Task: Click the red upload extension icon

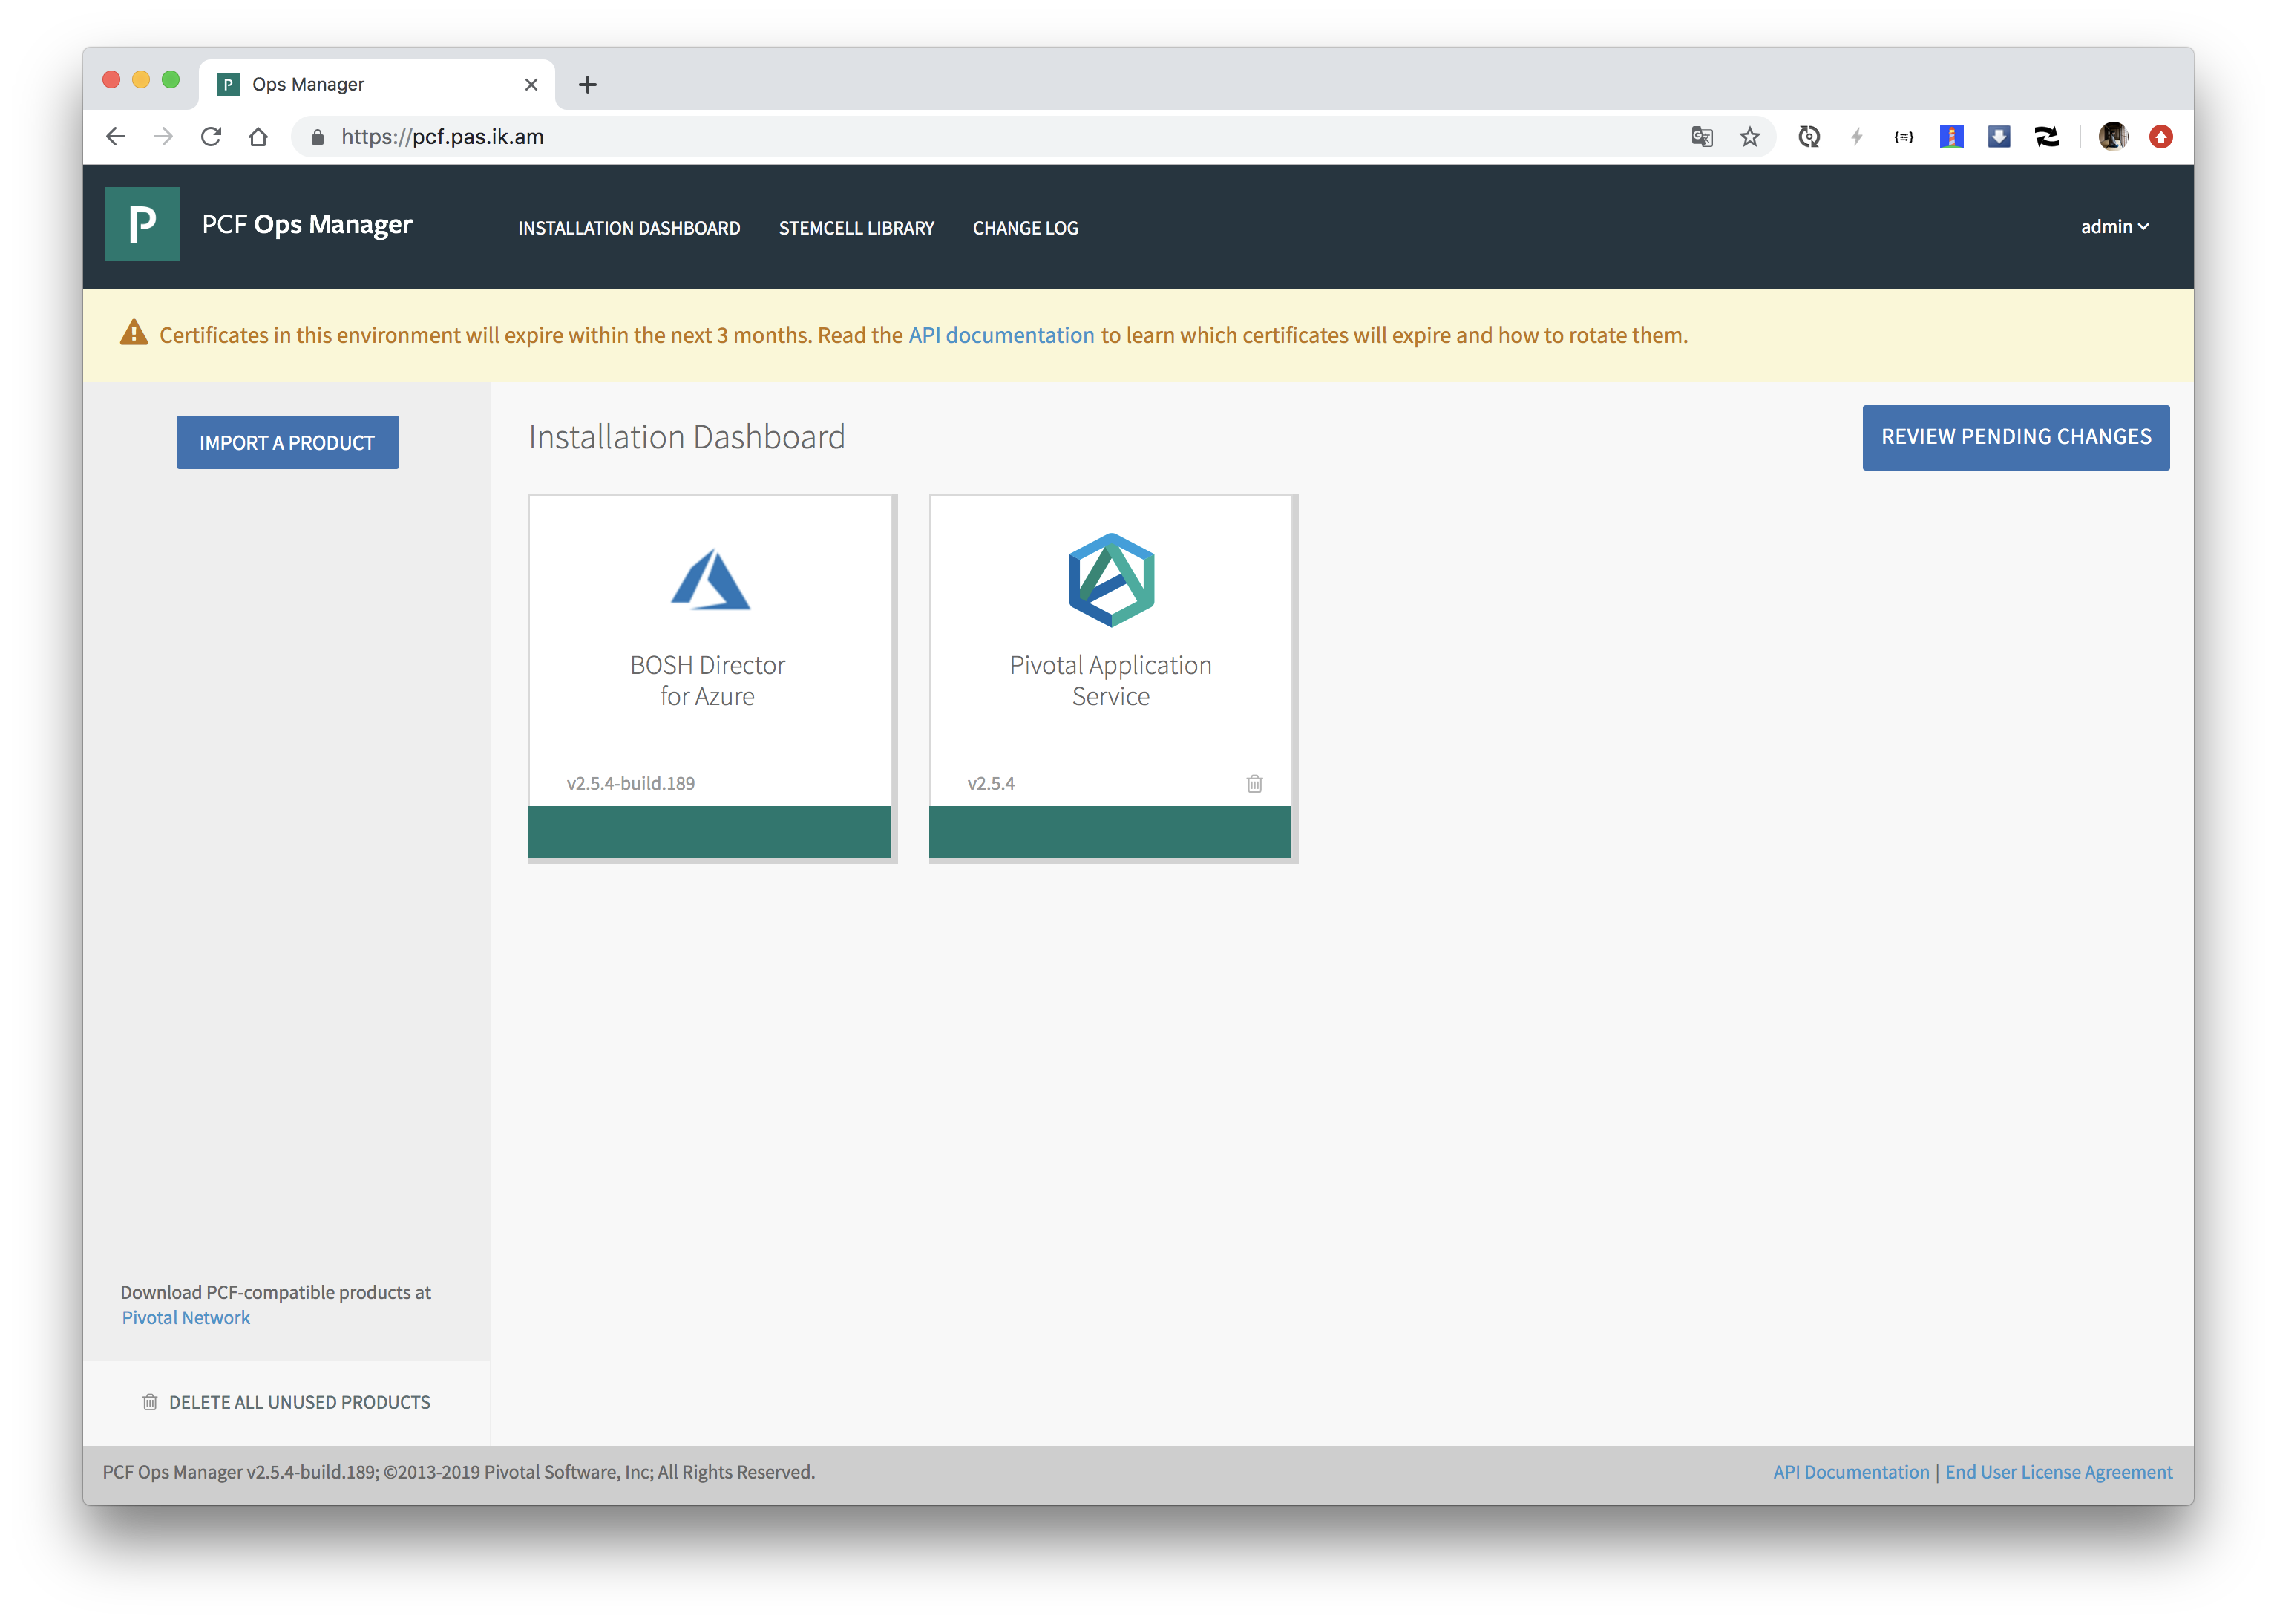Action: click(x=2160, y=137)
